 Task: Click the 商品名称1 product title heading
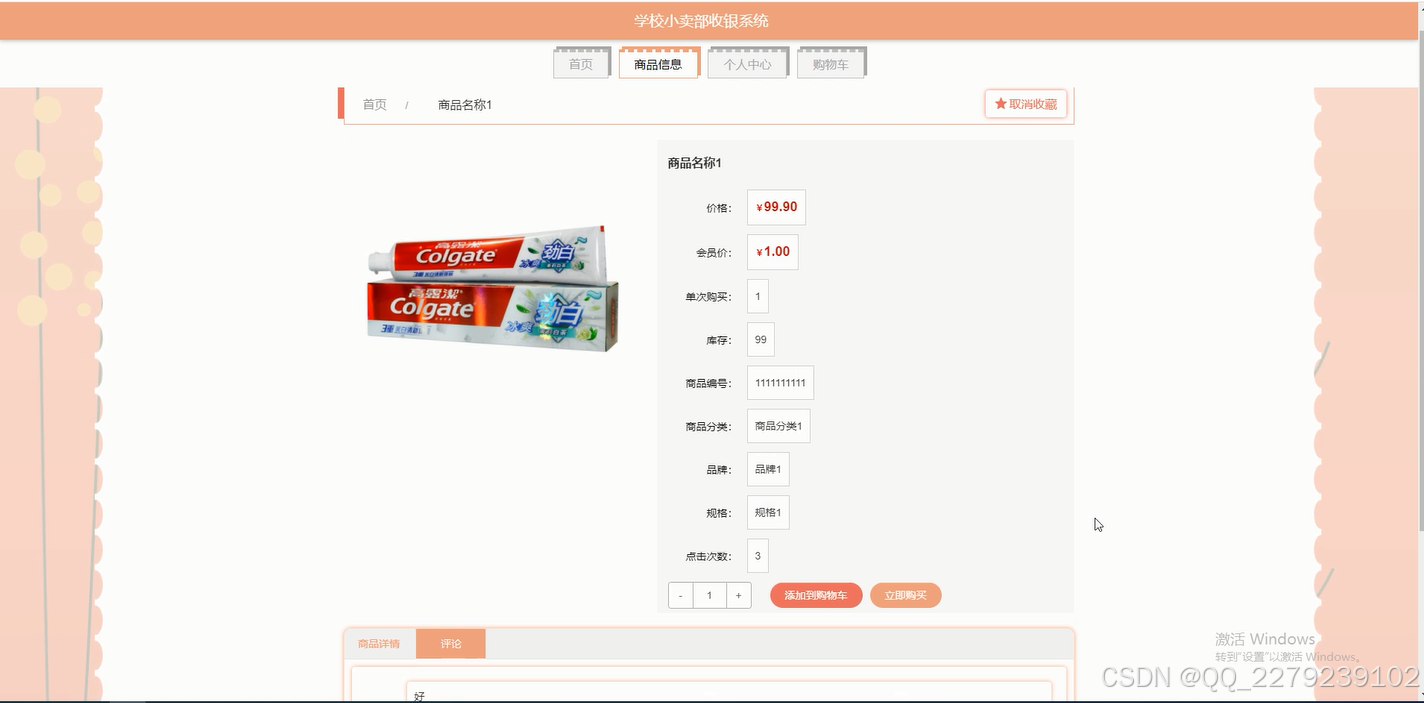coord(695,163)
